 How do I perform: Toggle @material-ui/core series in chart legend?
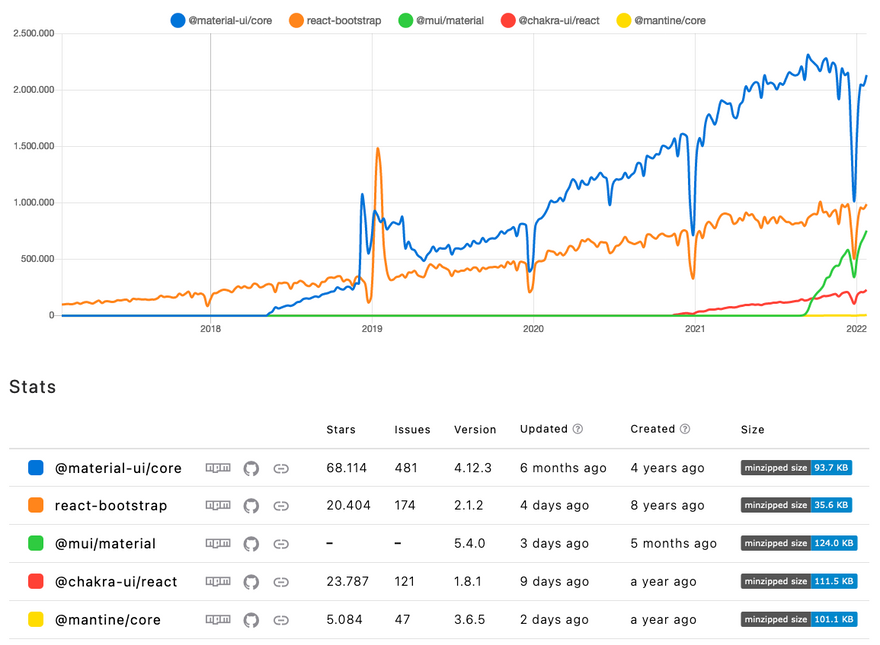226,19
